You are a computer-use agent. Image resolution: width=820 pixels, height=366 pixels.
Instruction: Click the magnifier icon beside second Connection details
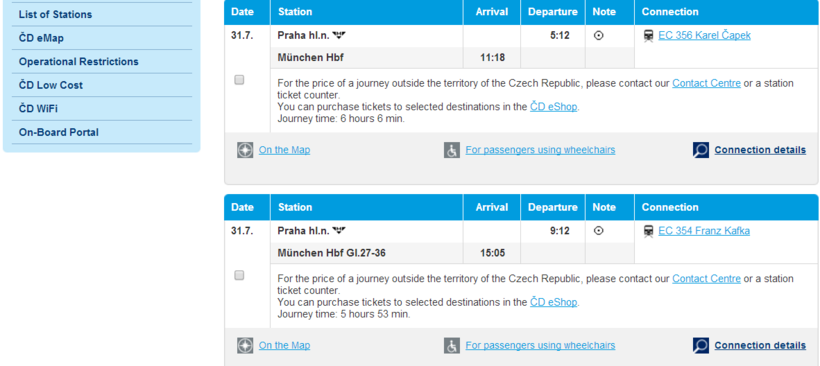point(701,346)
